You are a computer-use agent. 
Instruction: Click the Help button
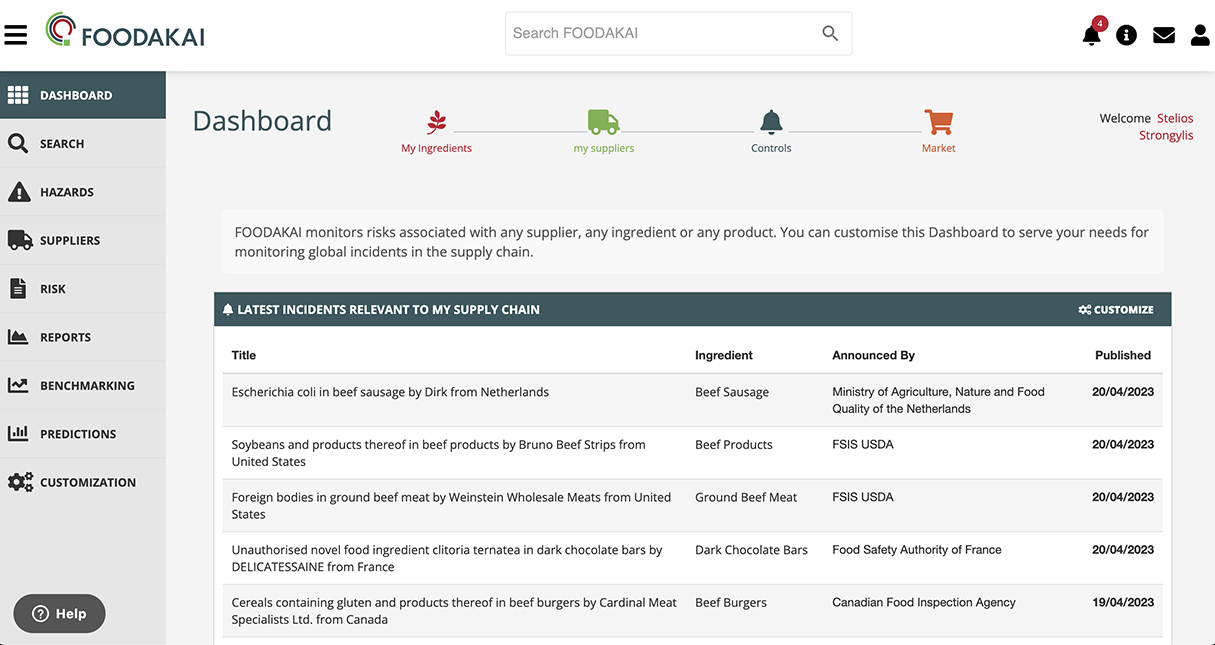(x=59, y=614)
